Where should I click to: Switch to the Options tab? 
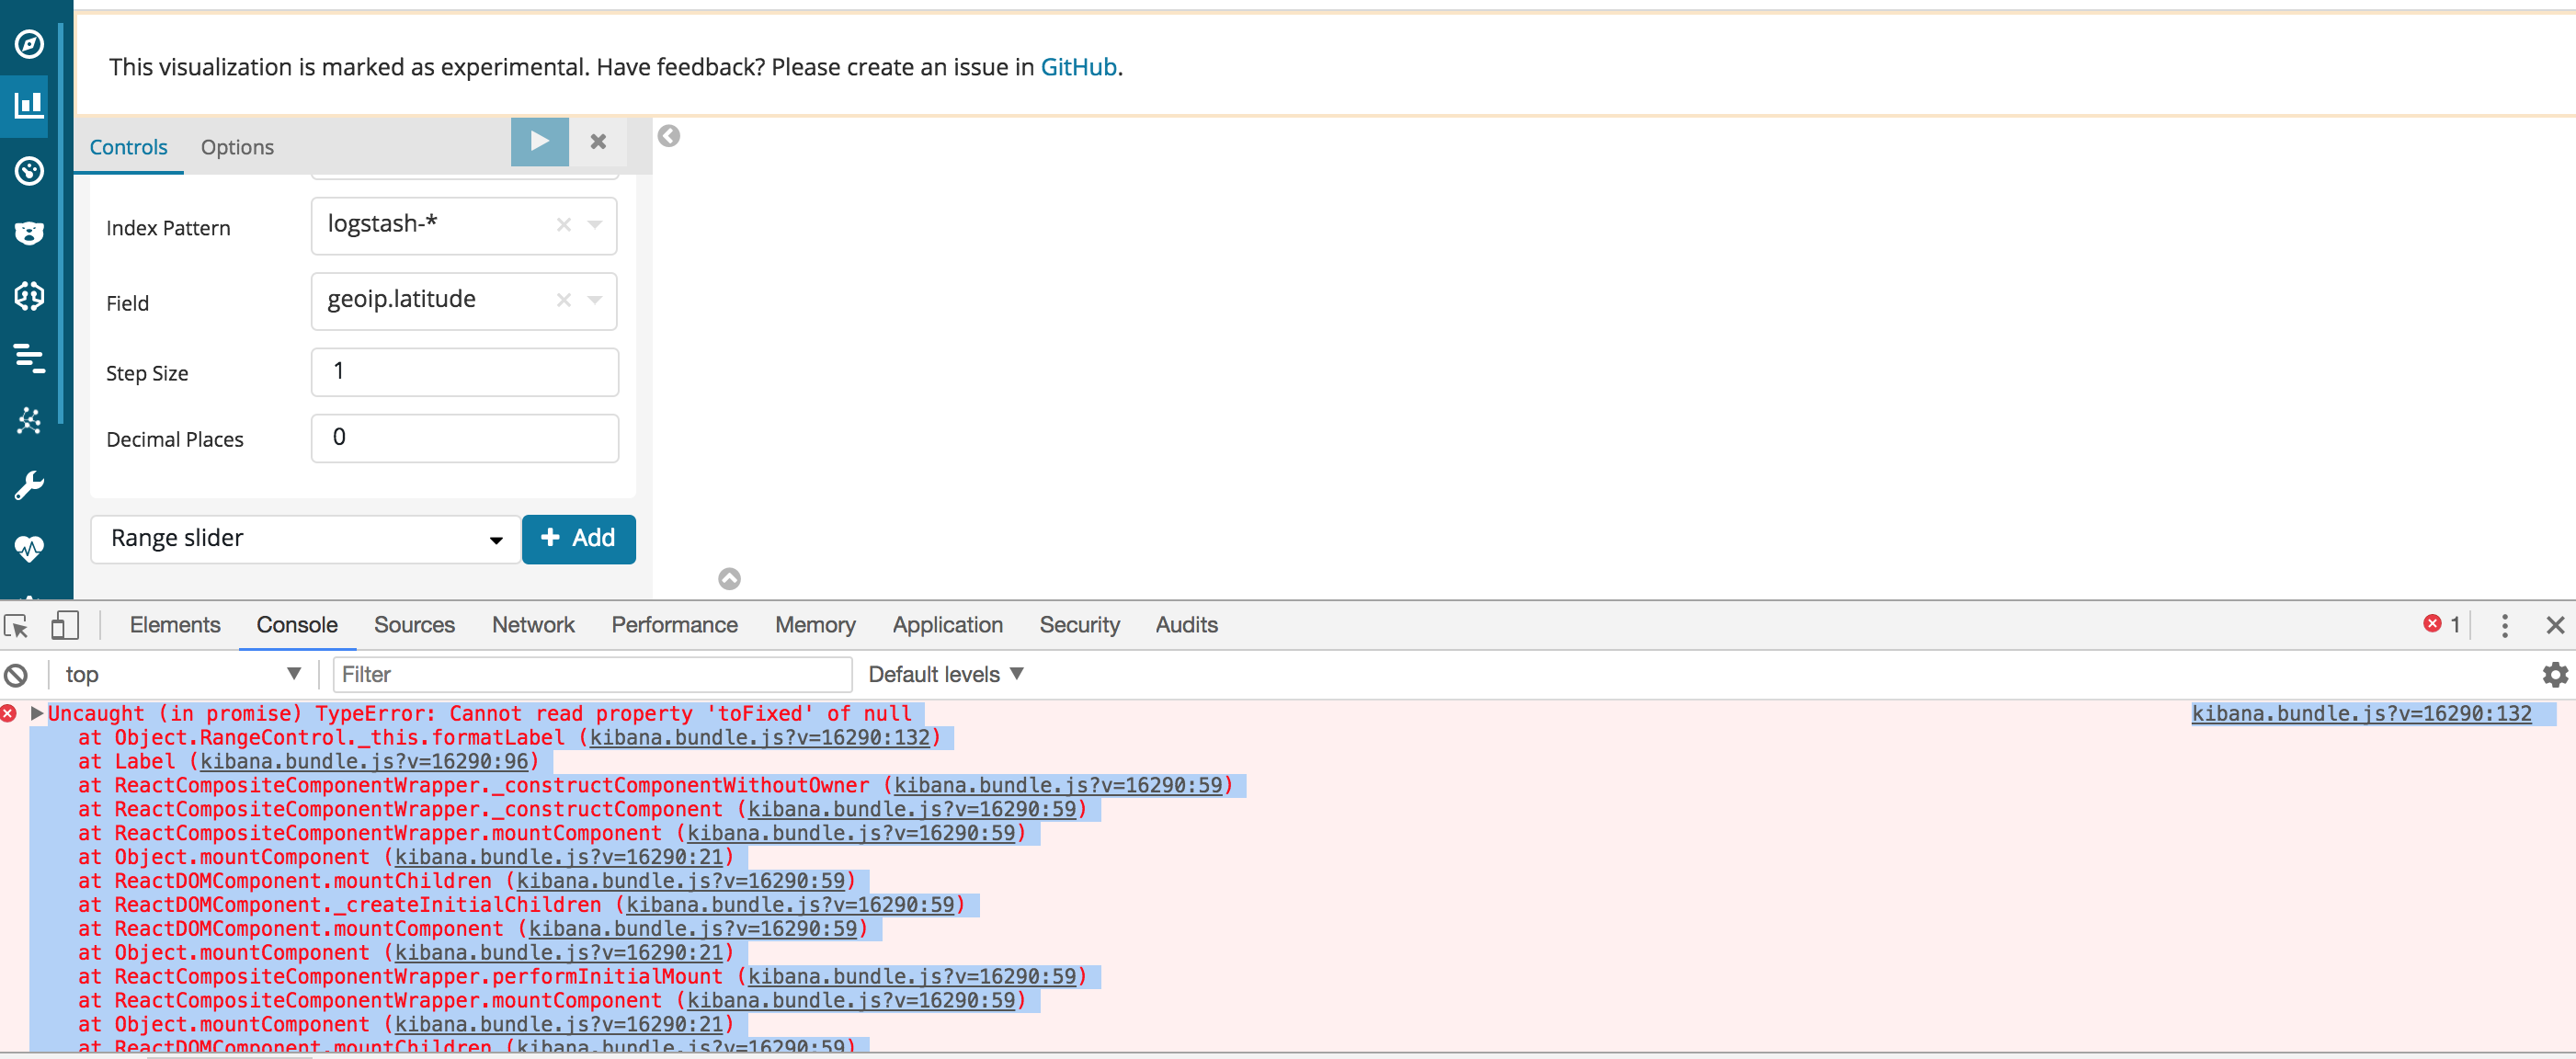click(x=237, y=147)
